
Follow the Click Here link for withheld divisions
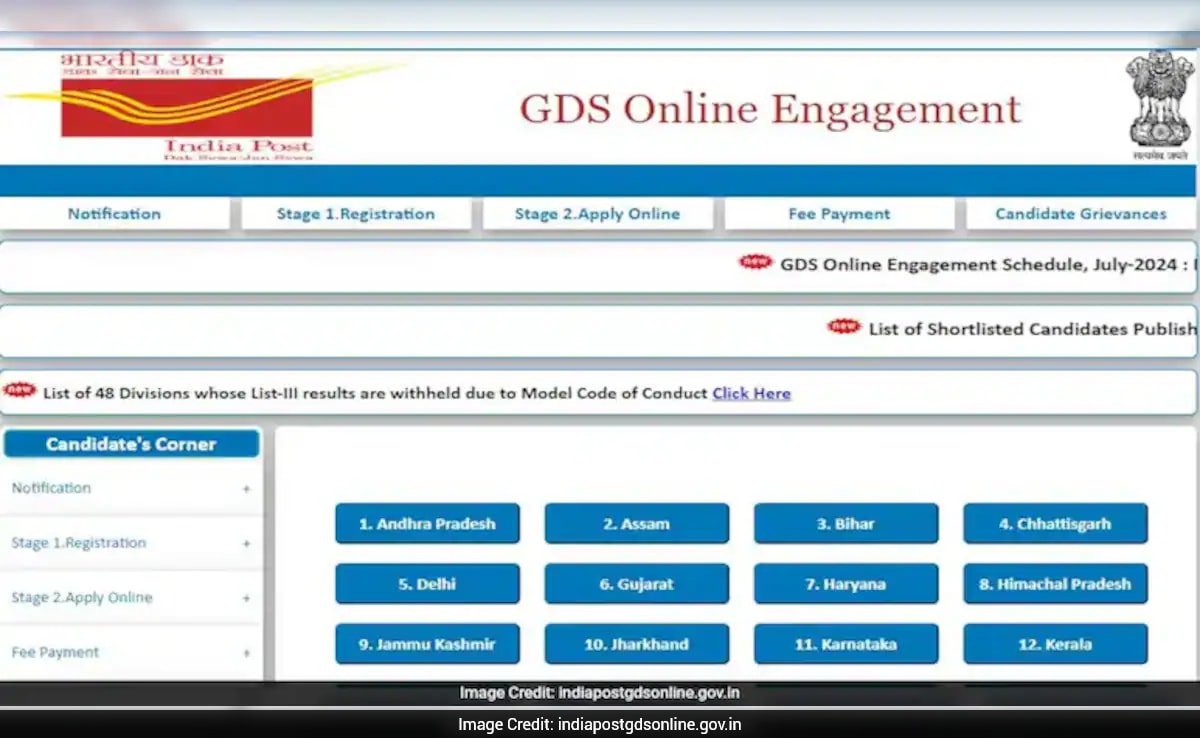coord(751,394)
